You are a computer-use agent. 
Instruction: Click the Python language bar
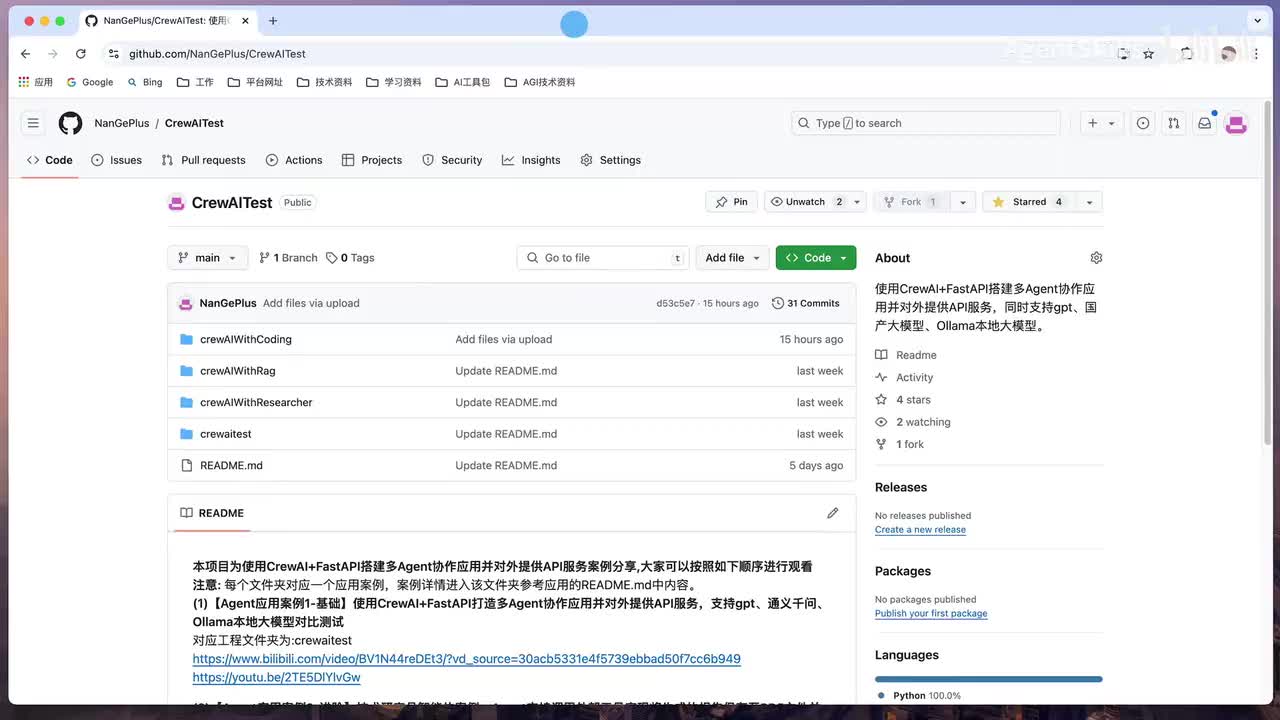click(x=989, y=679)
